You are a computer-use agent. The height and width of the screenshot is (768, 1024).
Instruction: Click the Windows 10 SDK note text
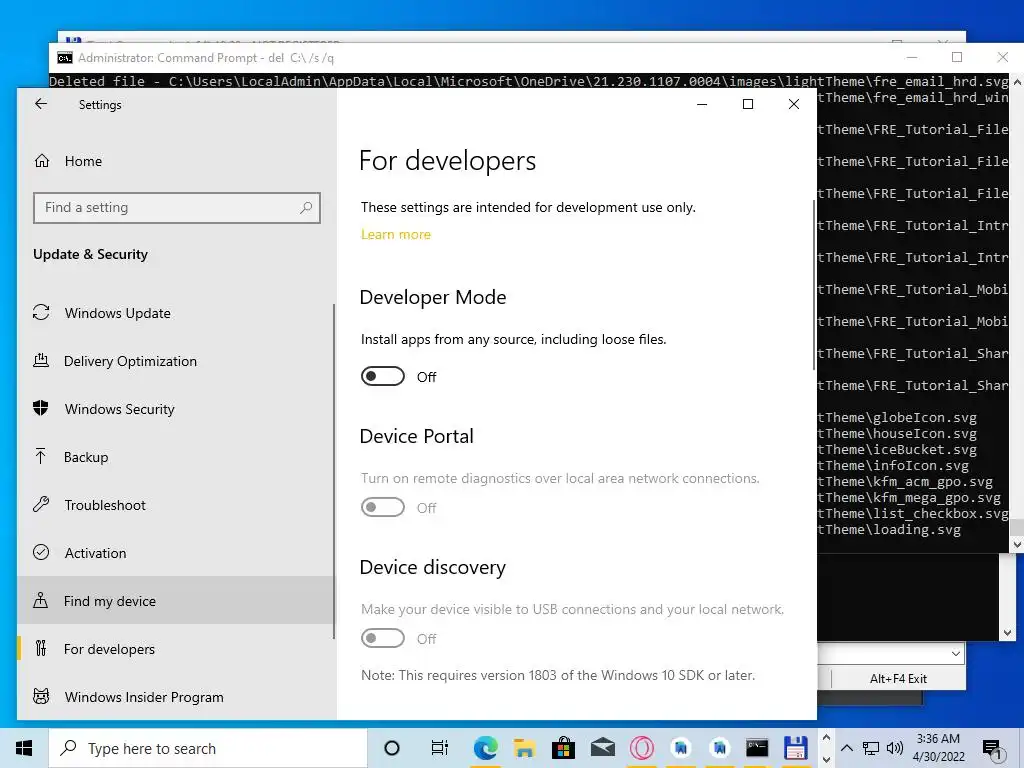click(x=558, y=675)
